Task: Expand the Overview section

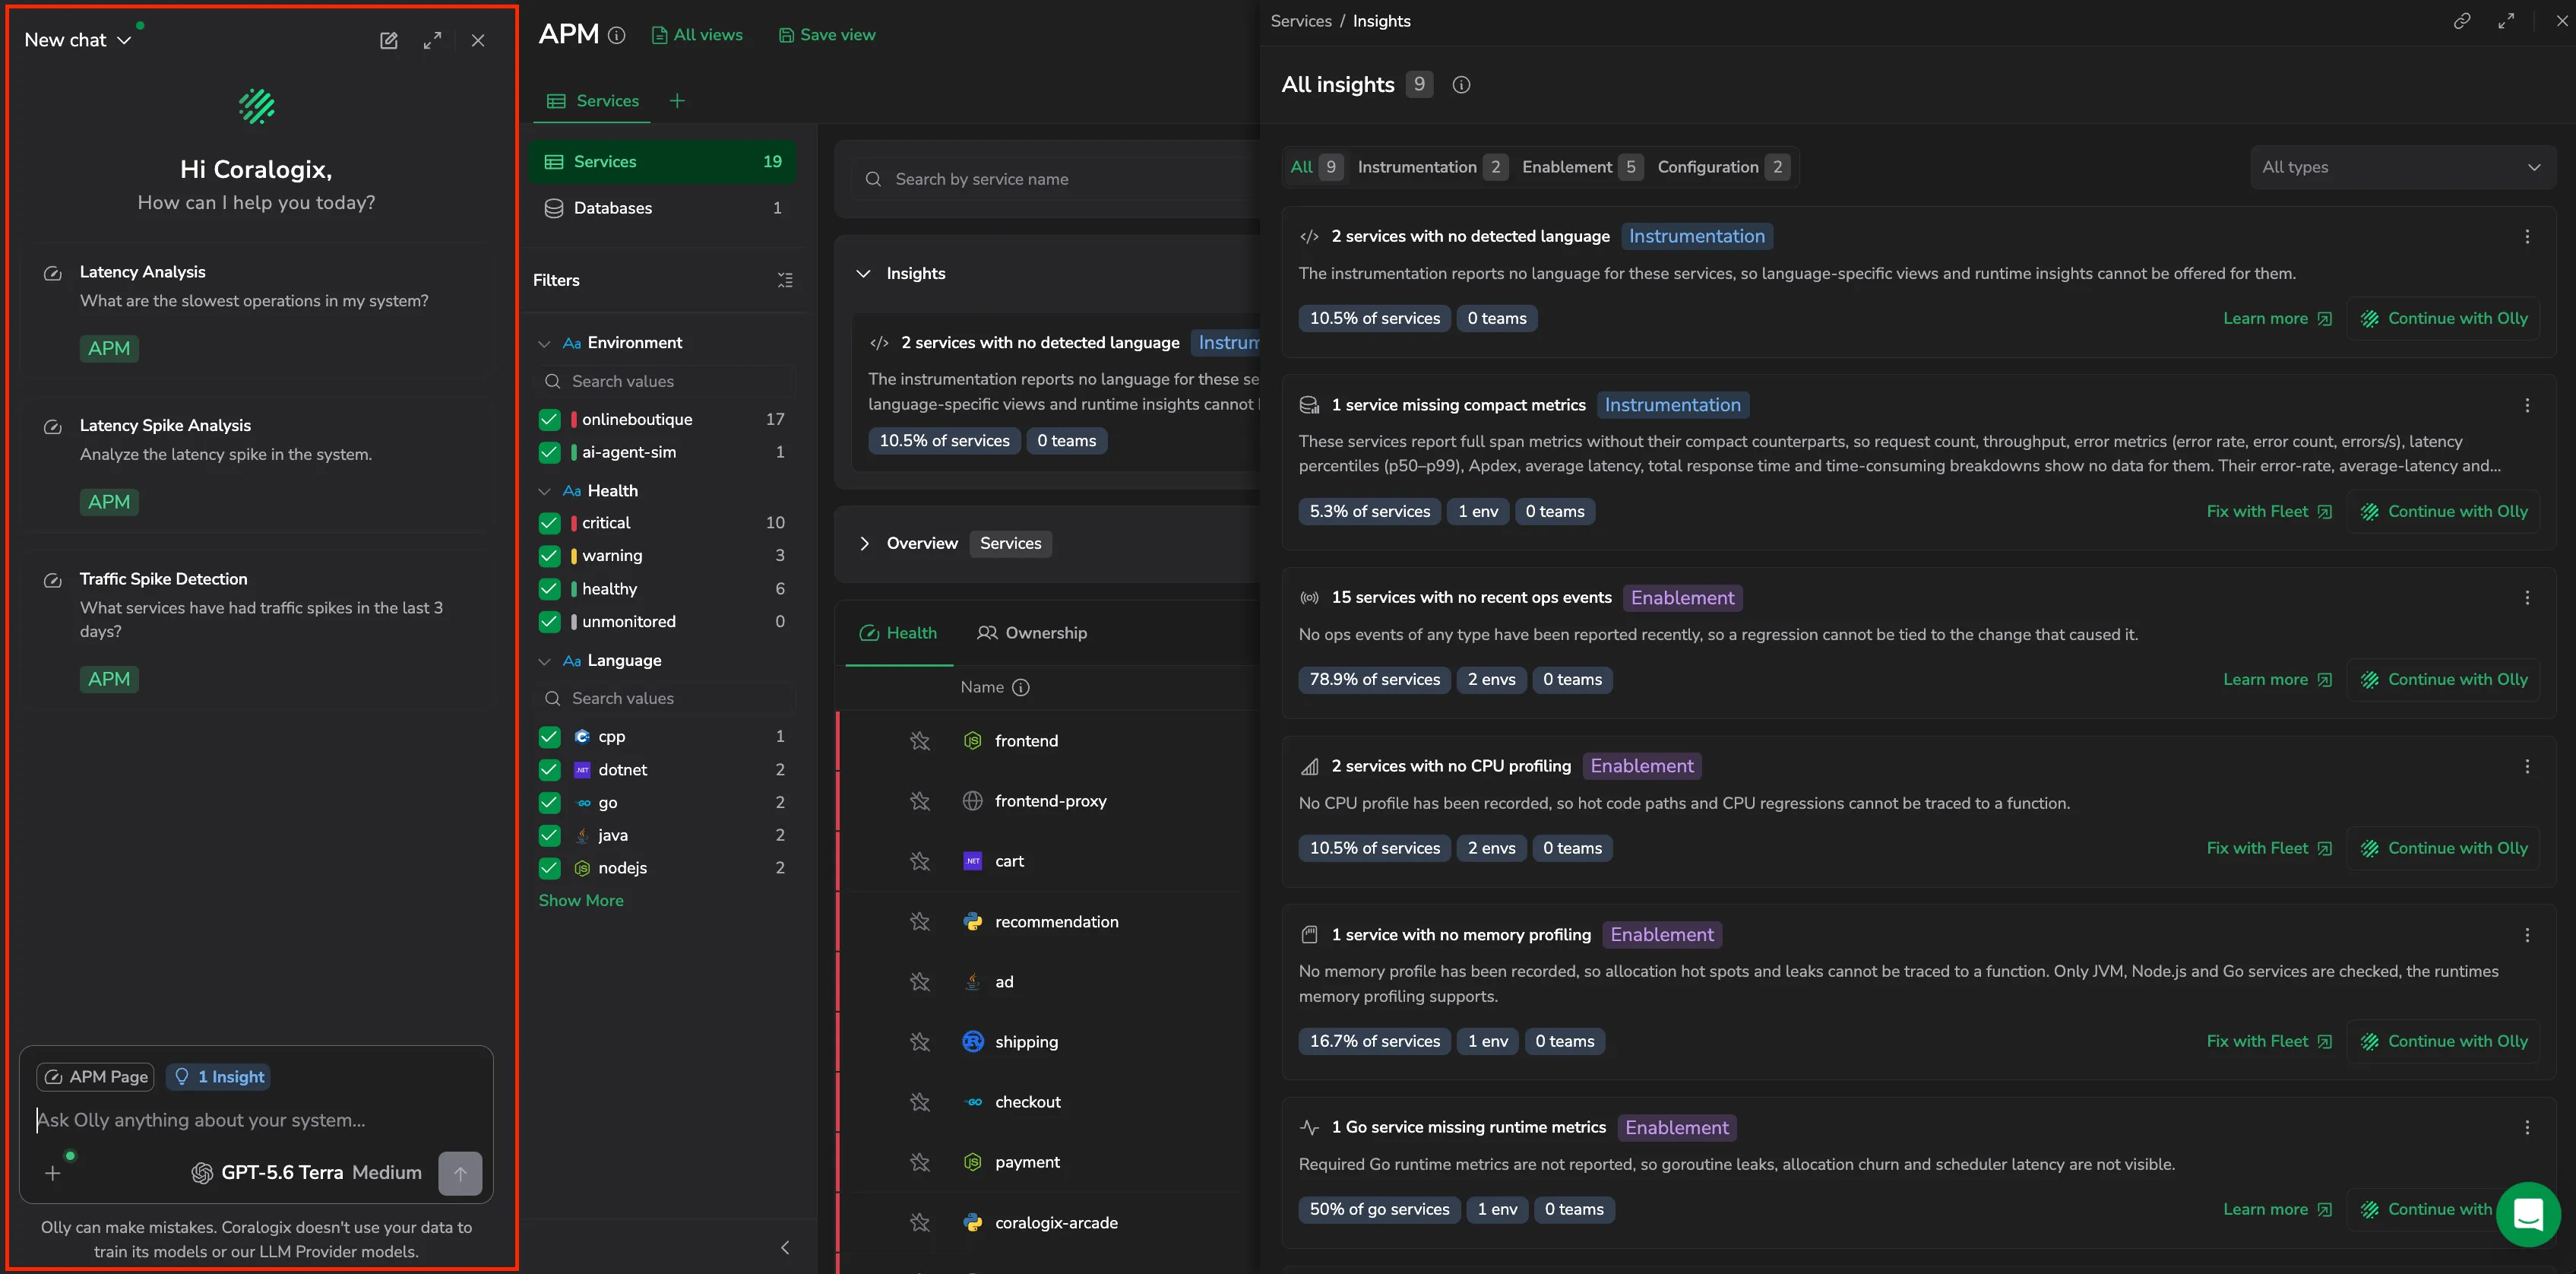Action: [x=864, y=544]
